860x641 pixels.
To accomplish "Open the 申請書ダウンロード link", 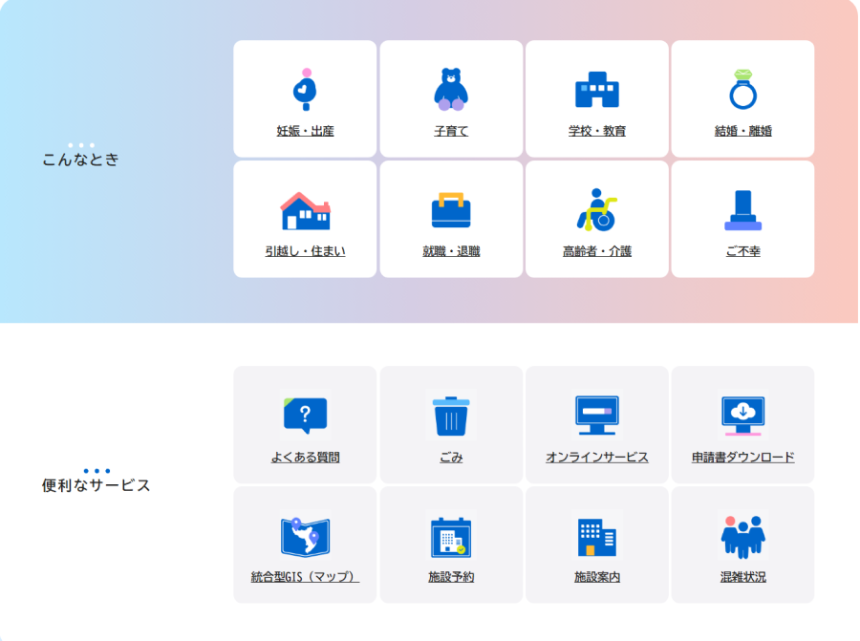I will (742, 458).
